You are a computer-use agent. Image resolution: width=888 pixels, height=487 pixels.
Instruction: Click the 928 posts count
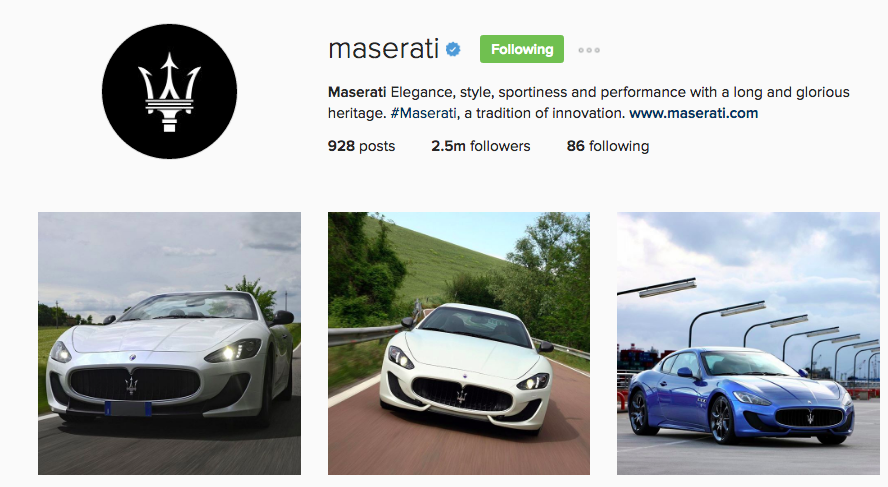[x=361, y=146]
